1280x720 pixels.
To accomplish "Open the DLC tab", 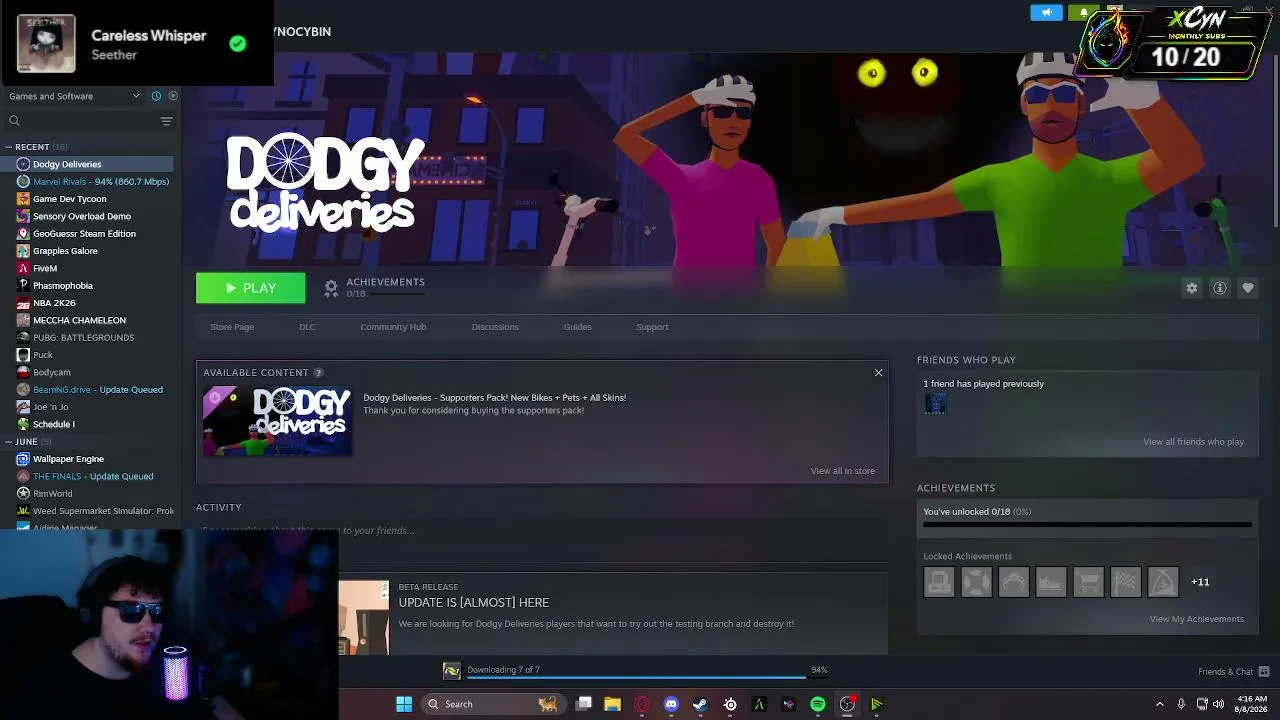I will point(307,327).
